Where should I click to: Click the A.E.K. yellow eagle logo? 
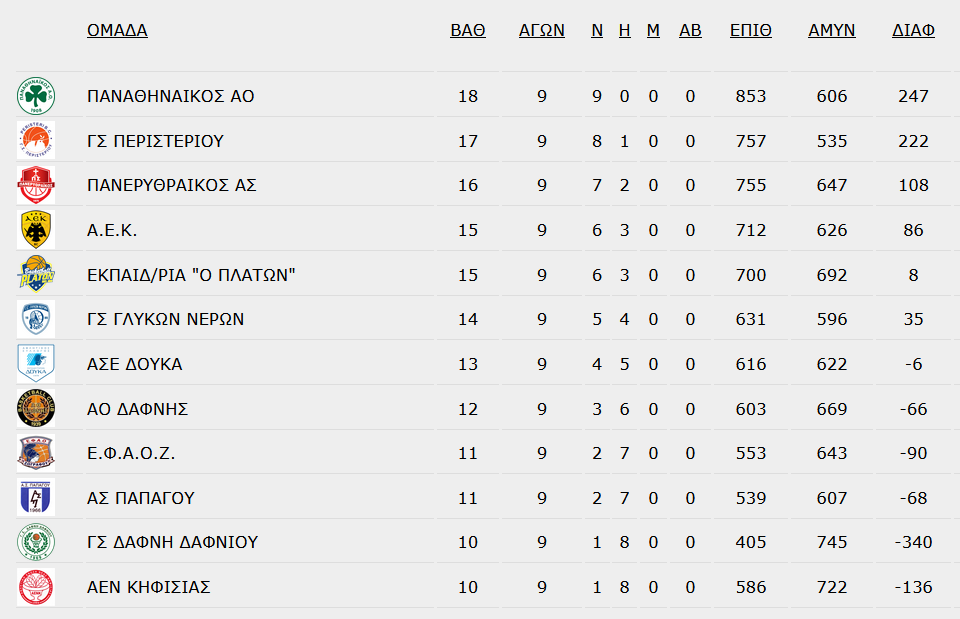(36, 230)
